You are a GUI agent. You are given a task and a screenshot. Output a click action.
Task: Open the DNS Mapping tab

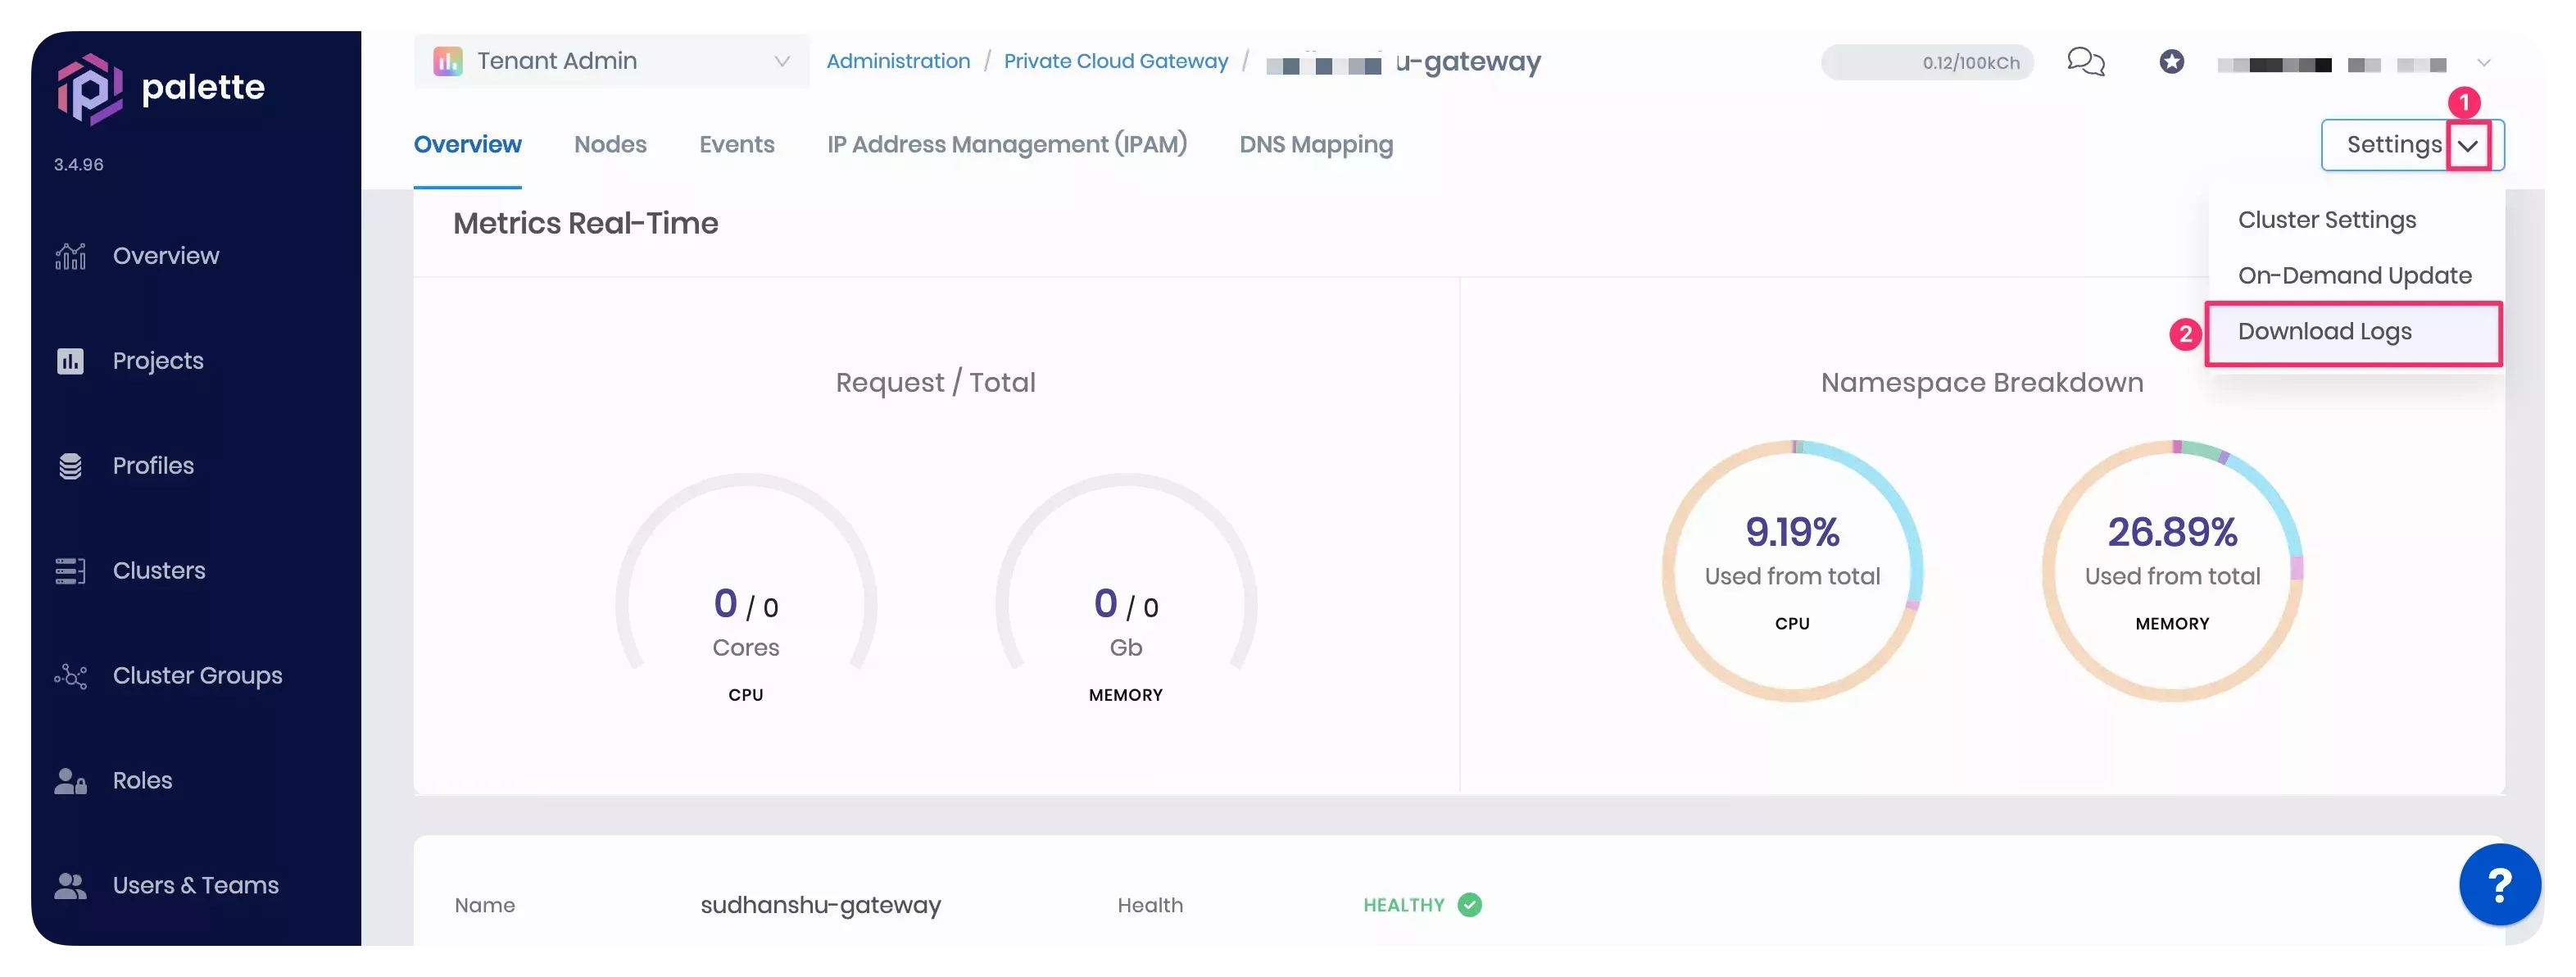pyautogui.click(x=1315, y=145)
